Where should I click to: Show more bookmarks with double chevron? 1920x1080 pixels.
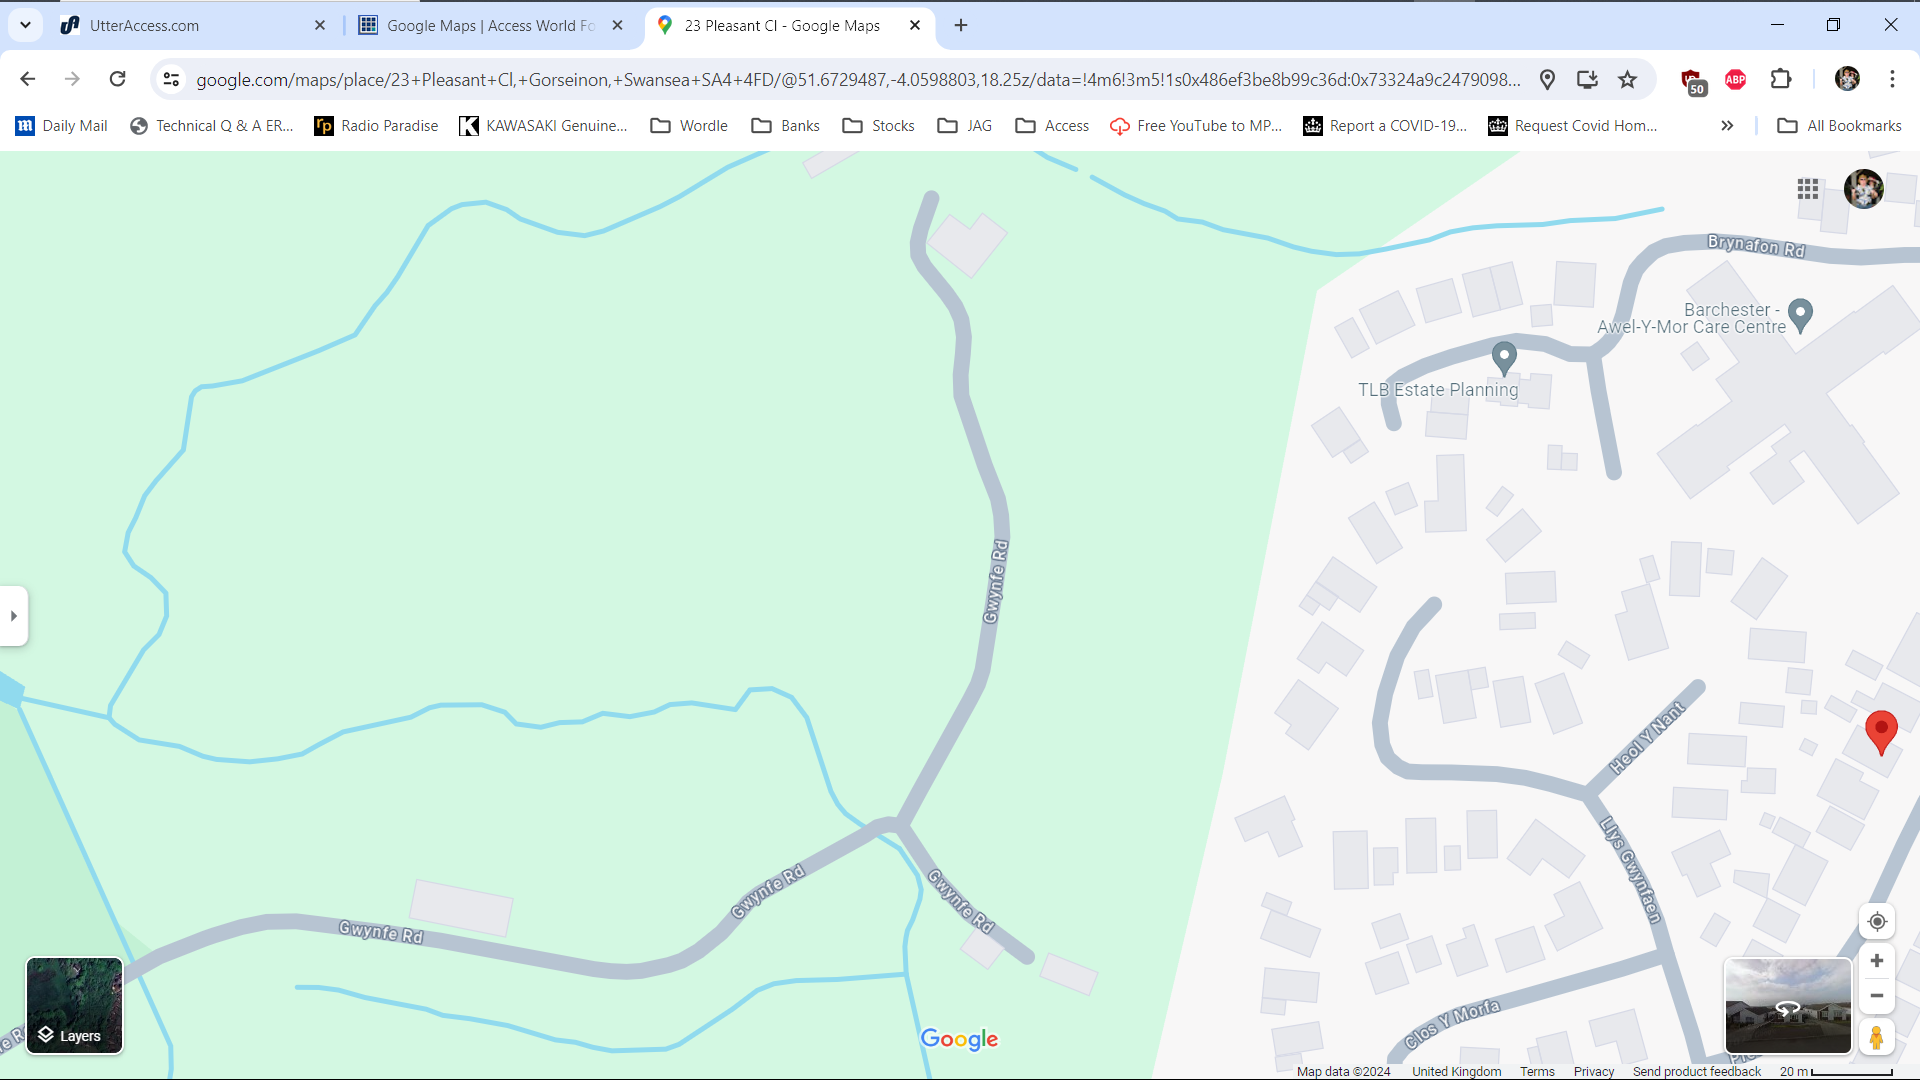[x=1727, y=126]
